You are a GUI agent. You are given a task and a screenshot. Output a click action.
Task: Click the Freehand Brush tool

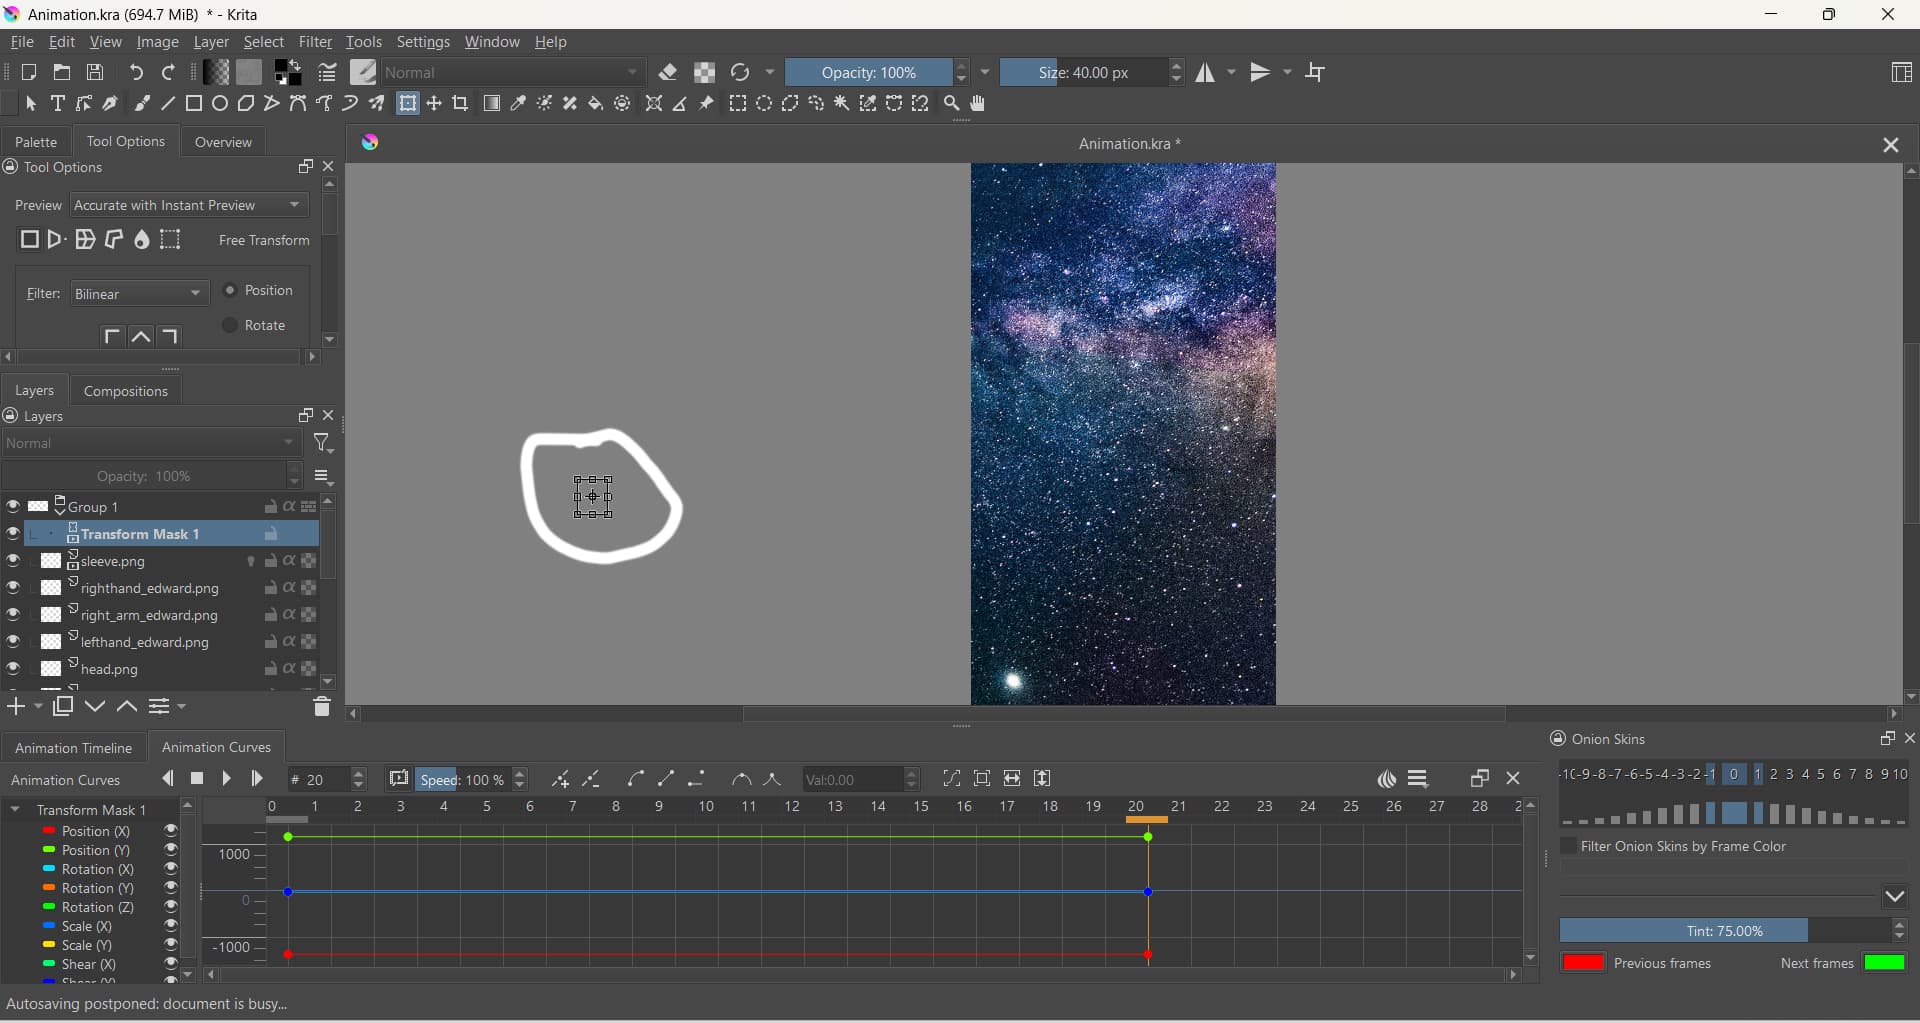[x=142, y=104]
